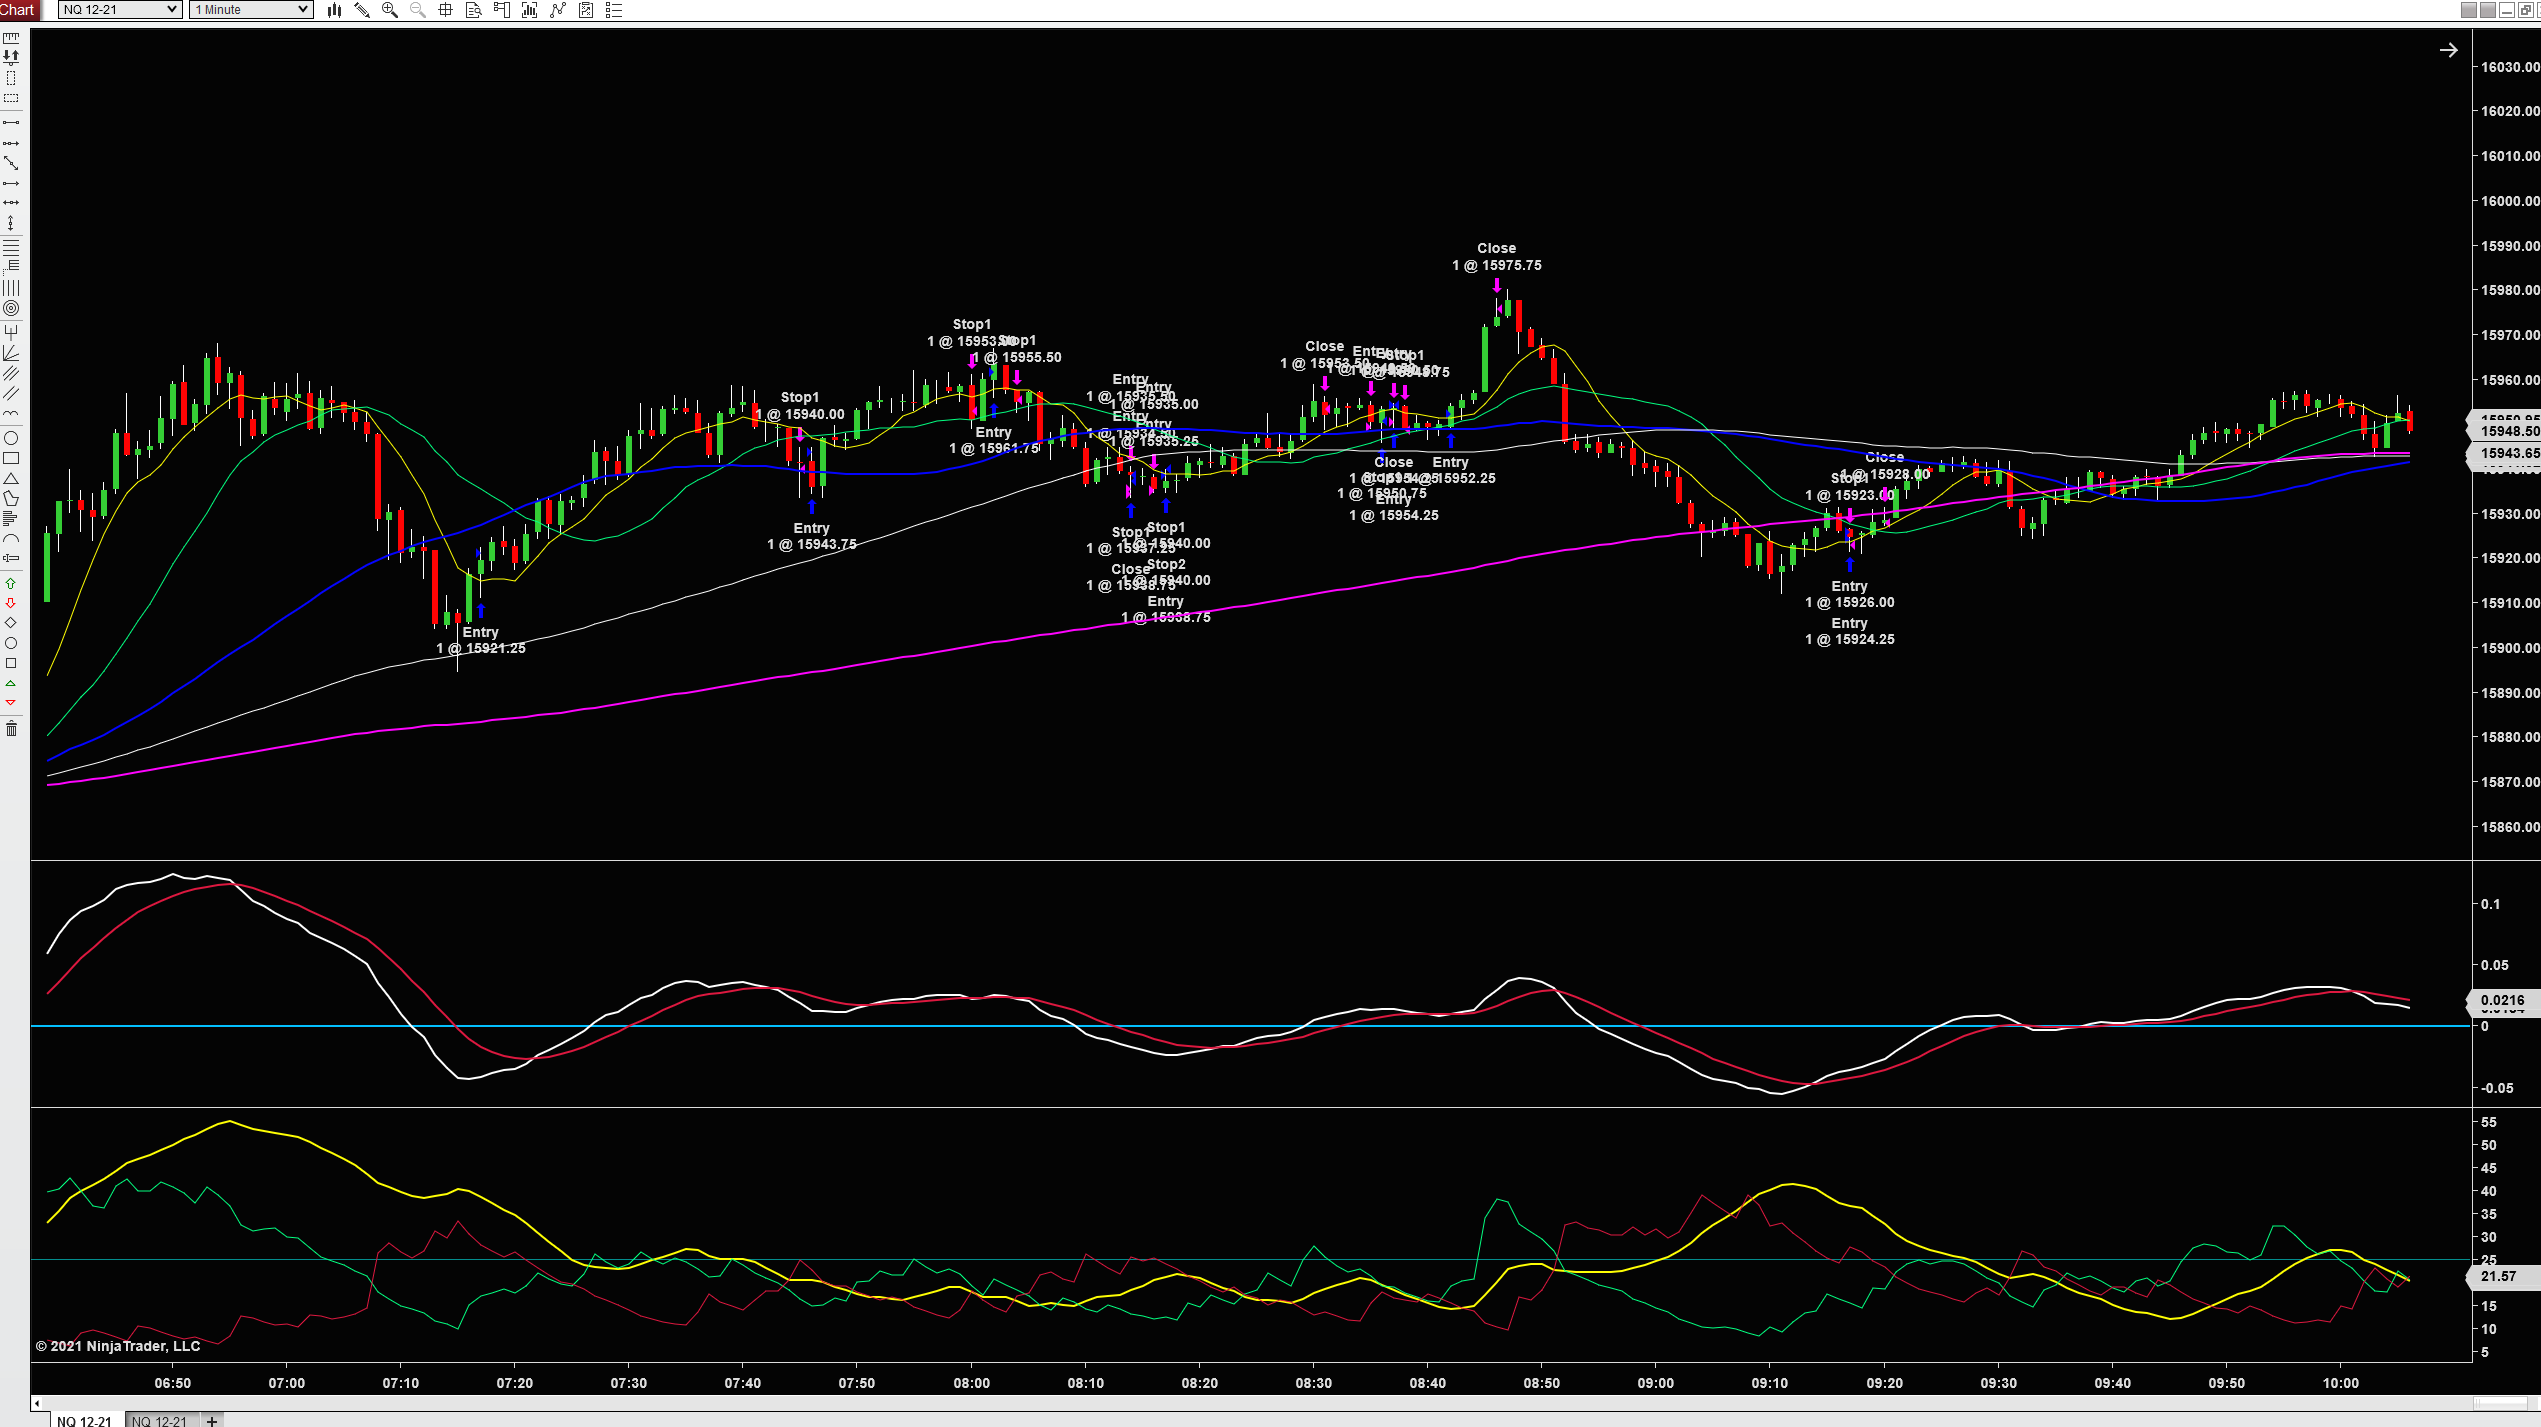Click the zoom out magnifier icon

coord(418,10)
